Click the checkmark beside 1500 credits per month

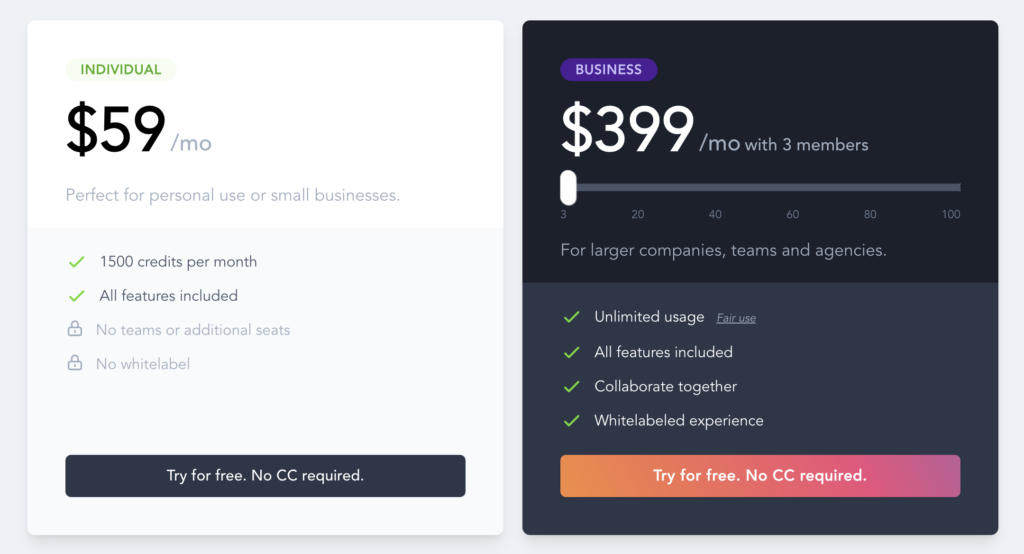click(76, 262)
